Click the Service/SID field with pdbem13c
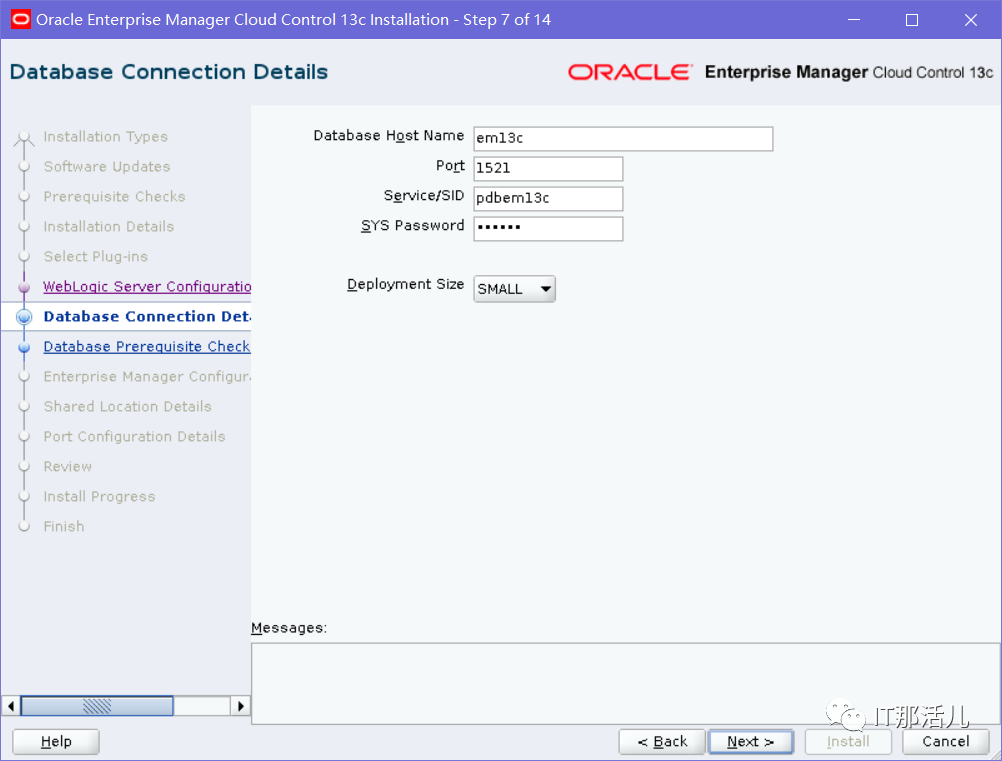The width and height of the screenshot is (1002, 761). [x=548, y=199]
